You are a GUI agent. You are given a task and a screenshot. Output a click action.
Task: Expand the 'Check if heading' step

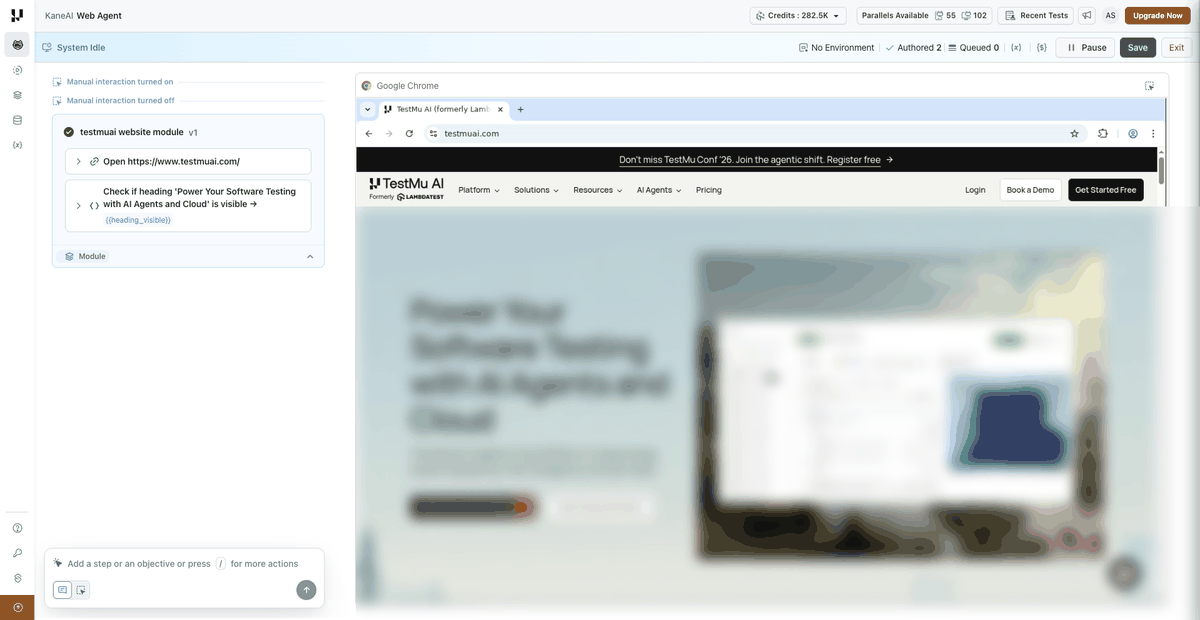pyautogui.click(x=78, y=205)
